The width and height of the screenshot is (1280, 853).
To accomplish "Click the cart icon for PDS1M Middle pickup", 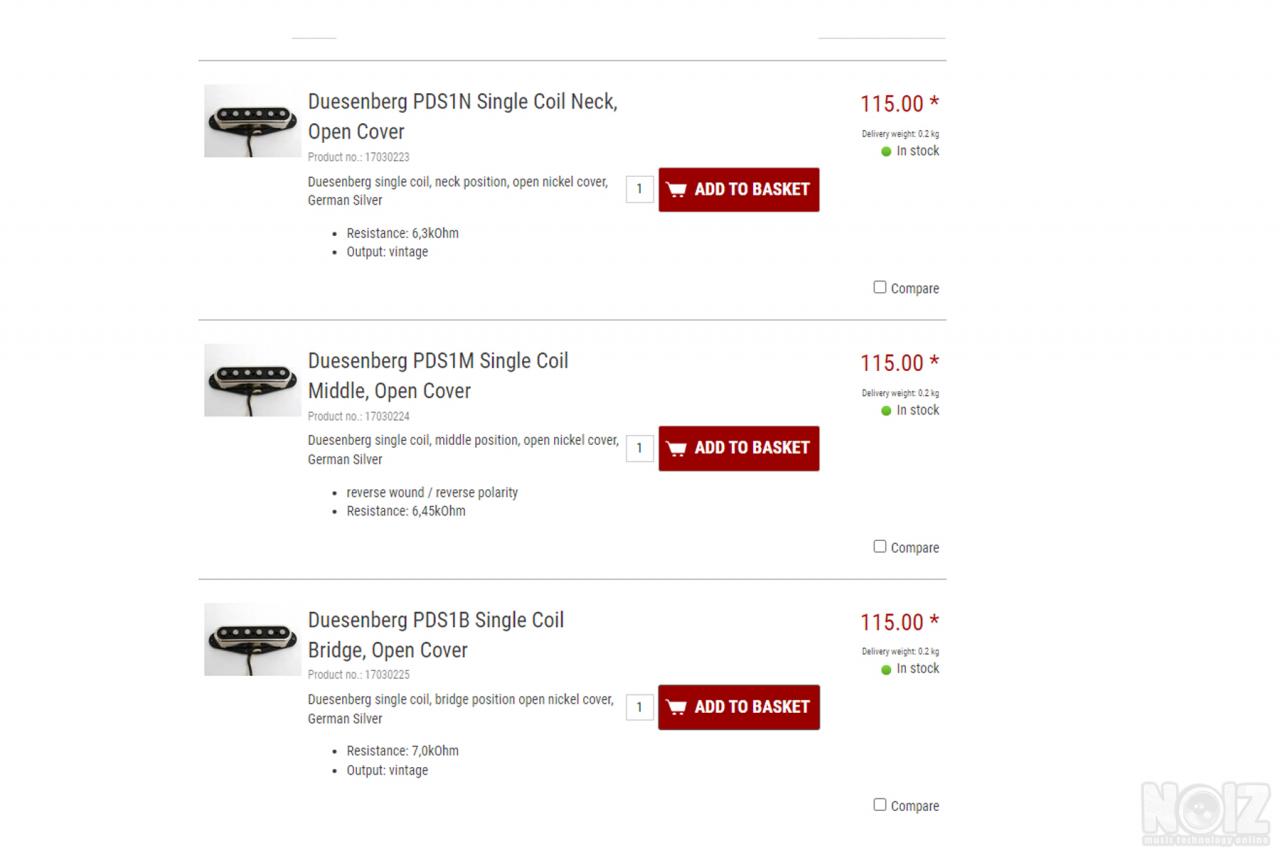I will [677, 448].
